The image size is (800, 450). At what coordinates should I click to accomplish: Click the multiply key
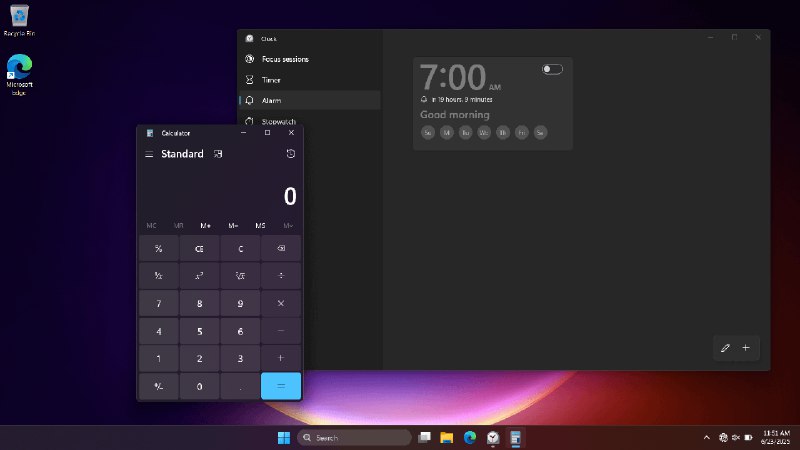pos(281,304)
